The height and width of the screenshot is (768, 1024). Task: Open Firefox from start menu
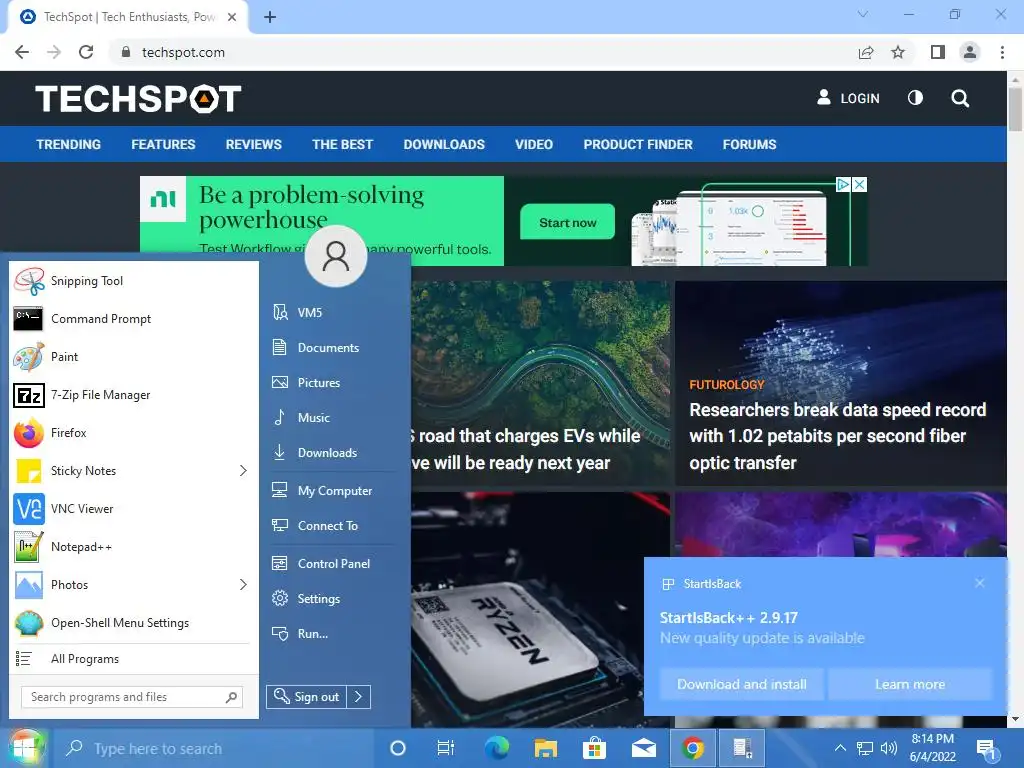tap(133, 433)
